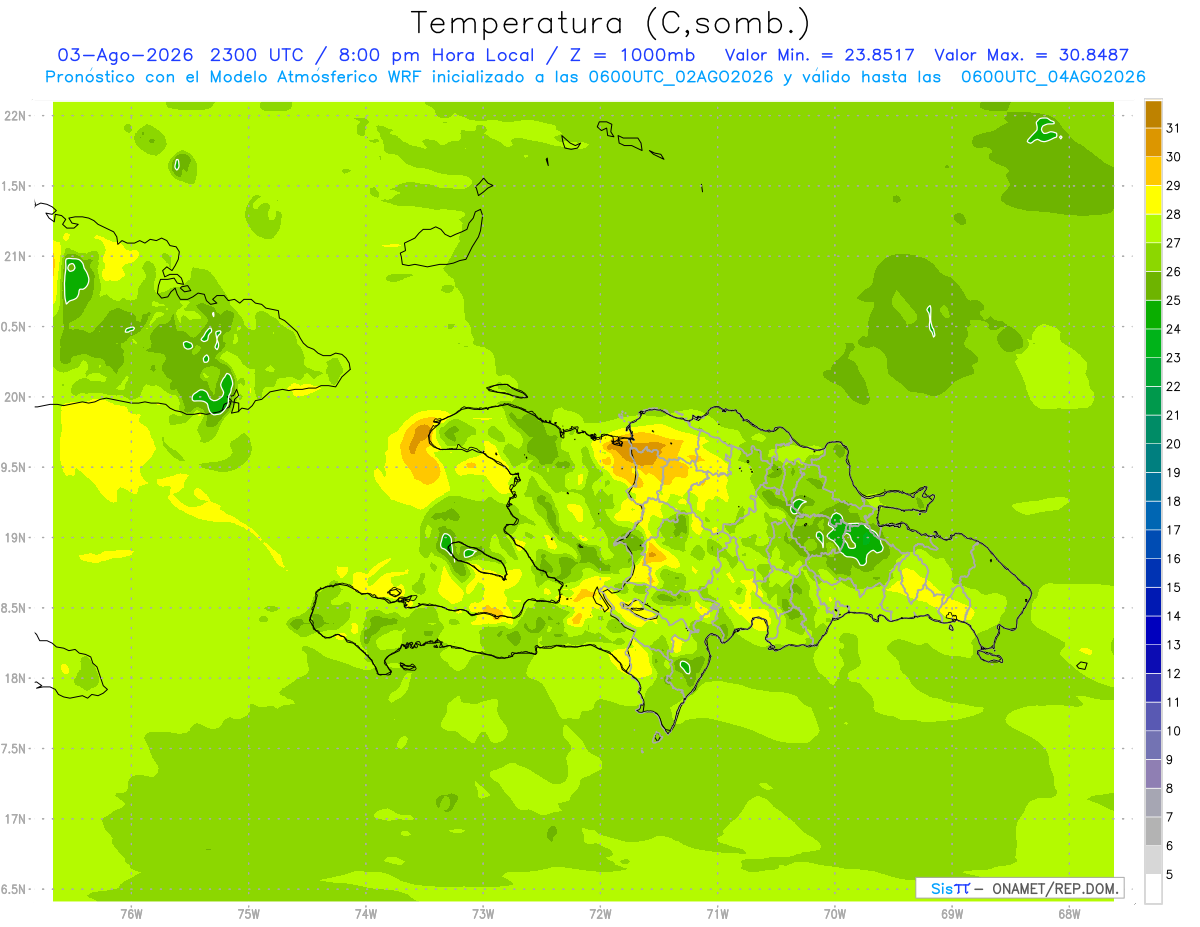The height and width of the screenshot is (927, 1200).
Task: Pick the lime swatch between 27 and 28
Action: (1153, 229)
